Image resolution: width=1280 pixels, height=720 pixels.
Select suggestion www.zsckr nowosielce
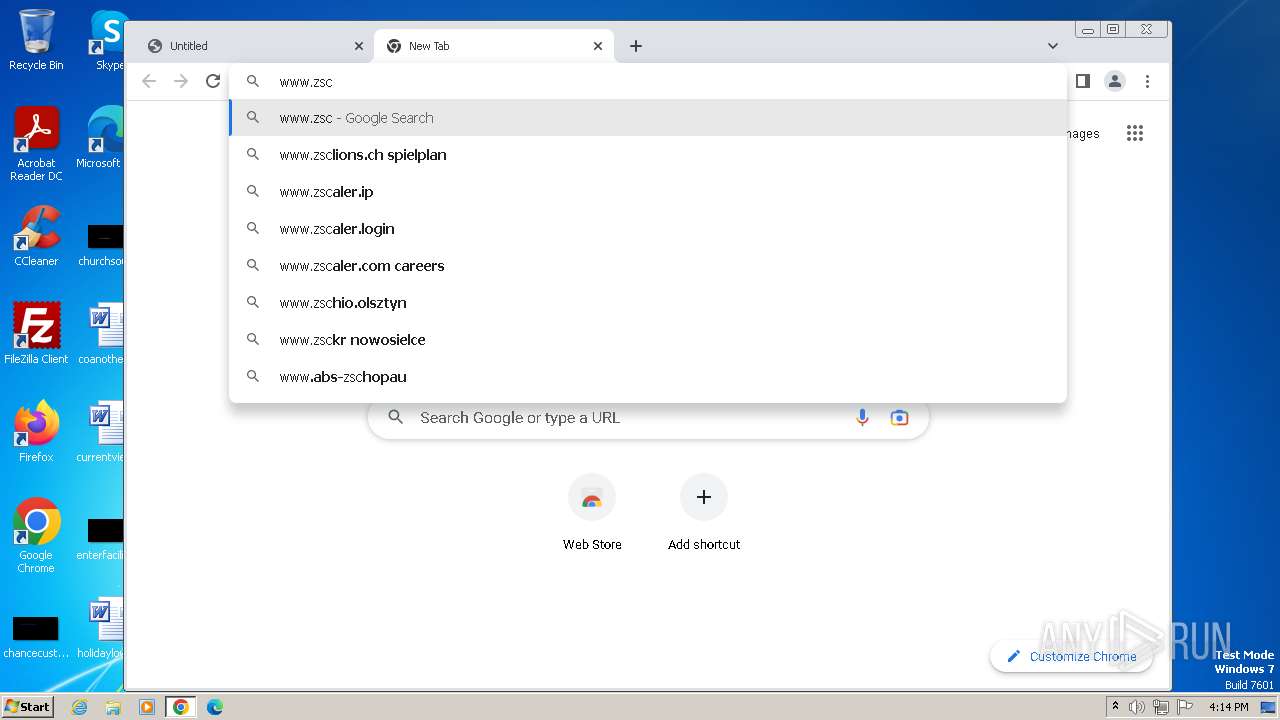648,340
